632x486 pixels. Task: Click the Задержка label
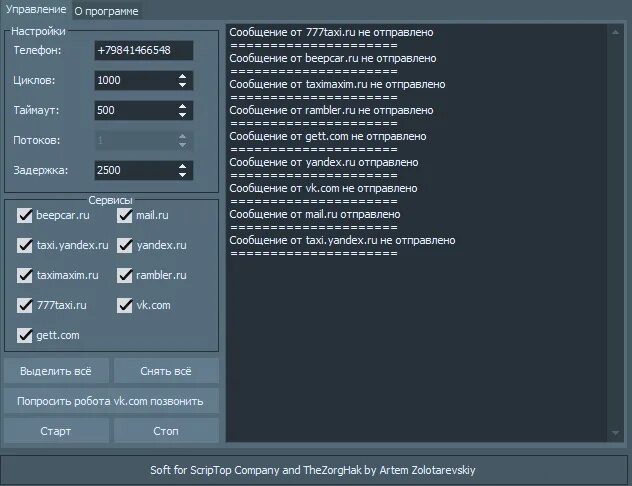[41, 170]
